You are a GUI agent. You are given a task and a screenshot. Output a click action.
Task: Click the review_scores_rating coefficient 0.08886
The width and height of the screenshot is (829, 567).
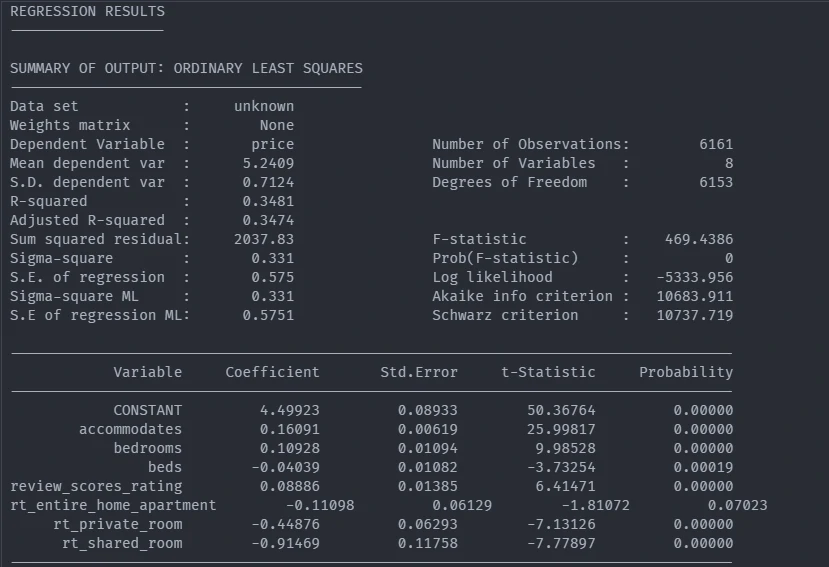click(290, 487)
